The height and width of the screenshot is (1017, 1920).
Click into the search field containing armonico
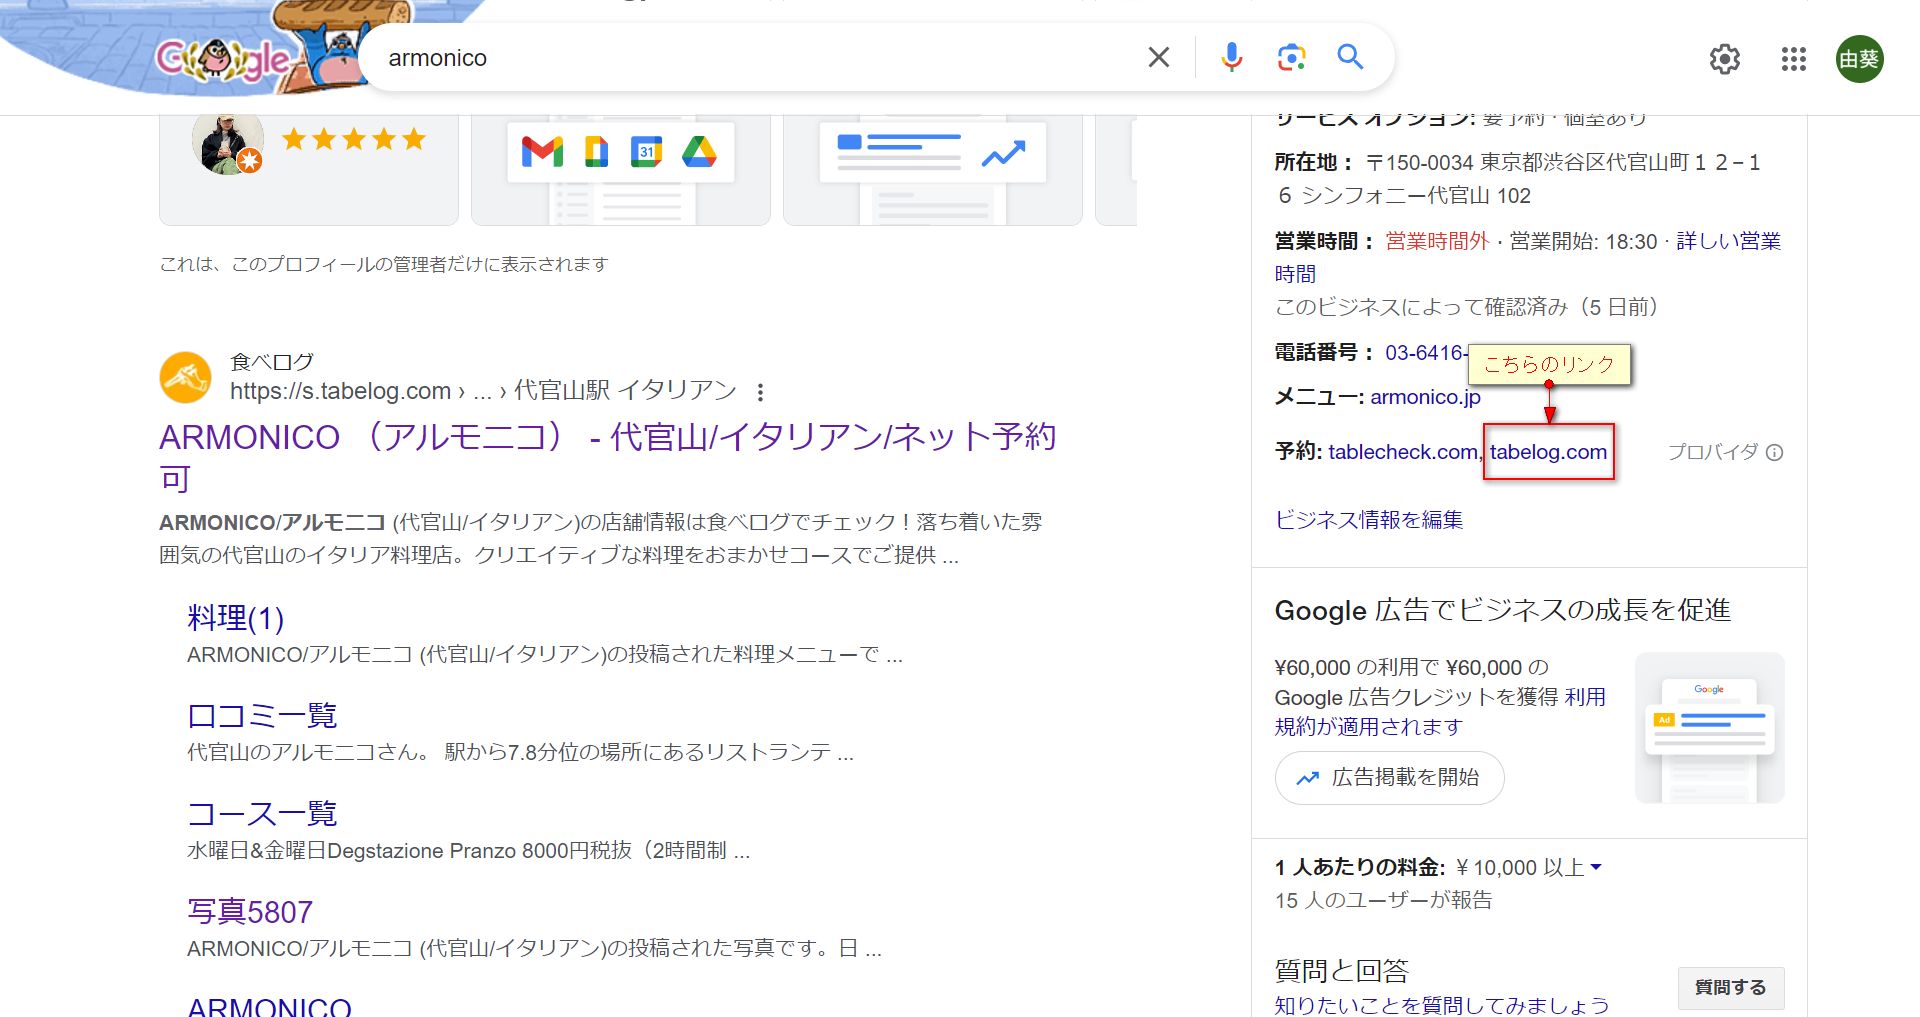pos(750,58)
